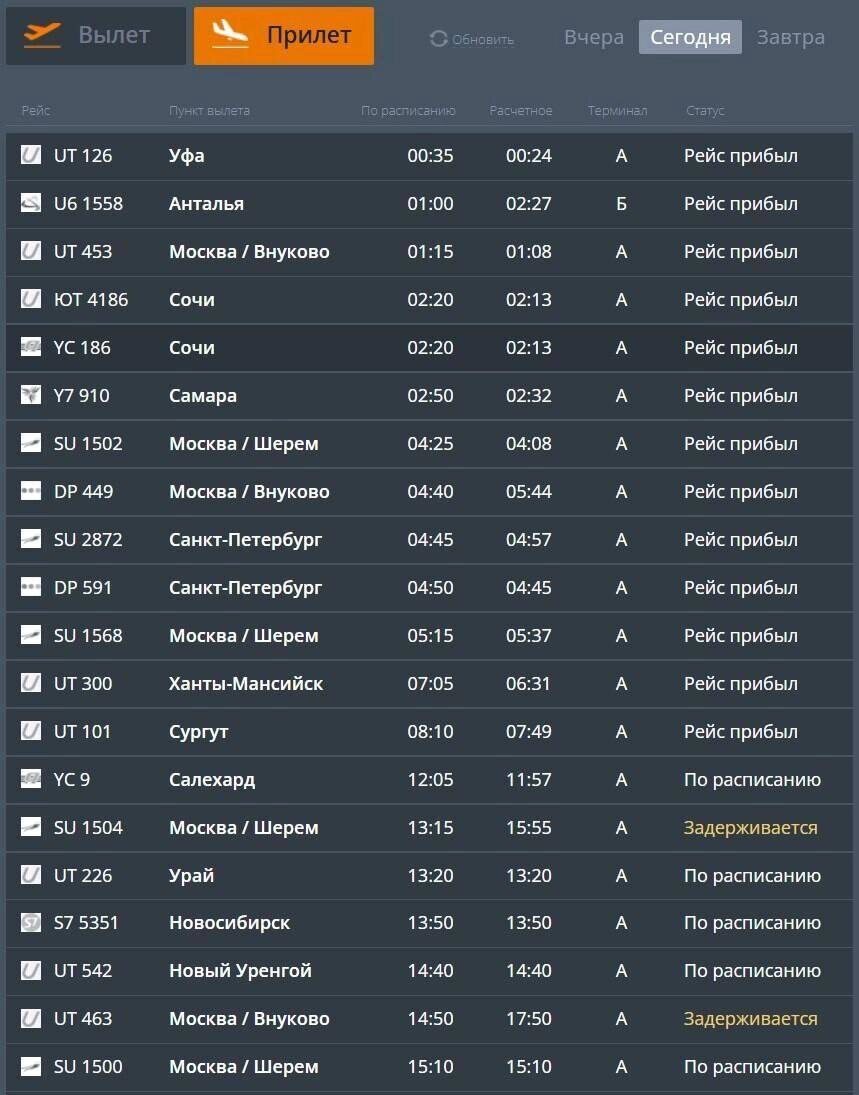Click the airline logo of flight SU 2872
This screenshot has width=859, height=1095.
point(31,538)
